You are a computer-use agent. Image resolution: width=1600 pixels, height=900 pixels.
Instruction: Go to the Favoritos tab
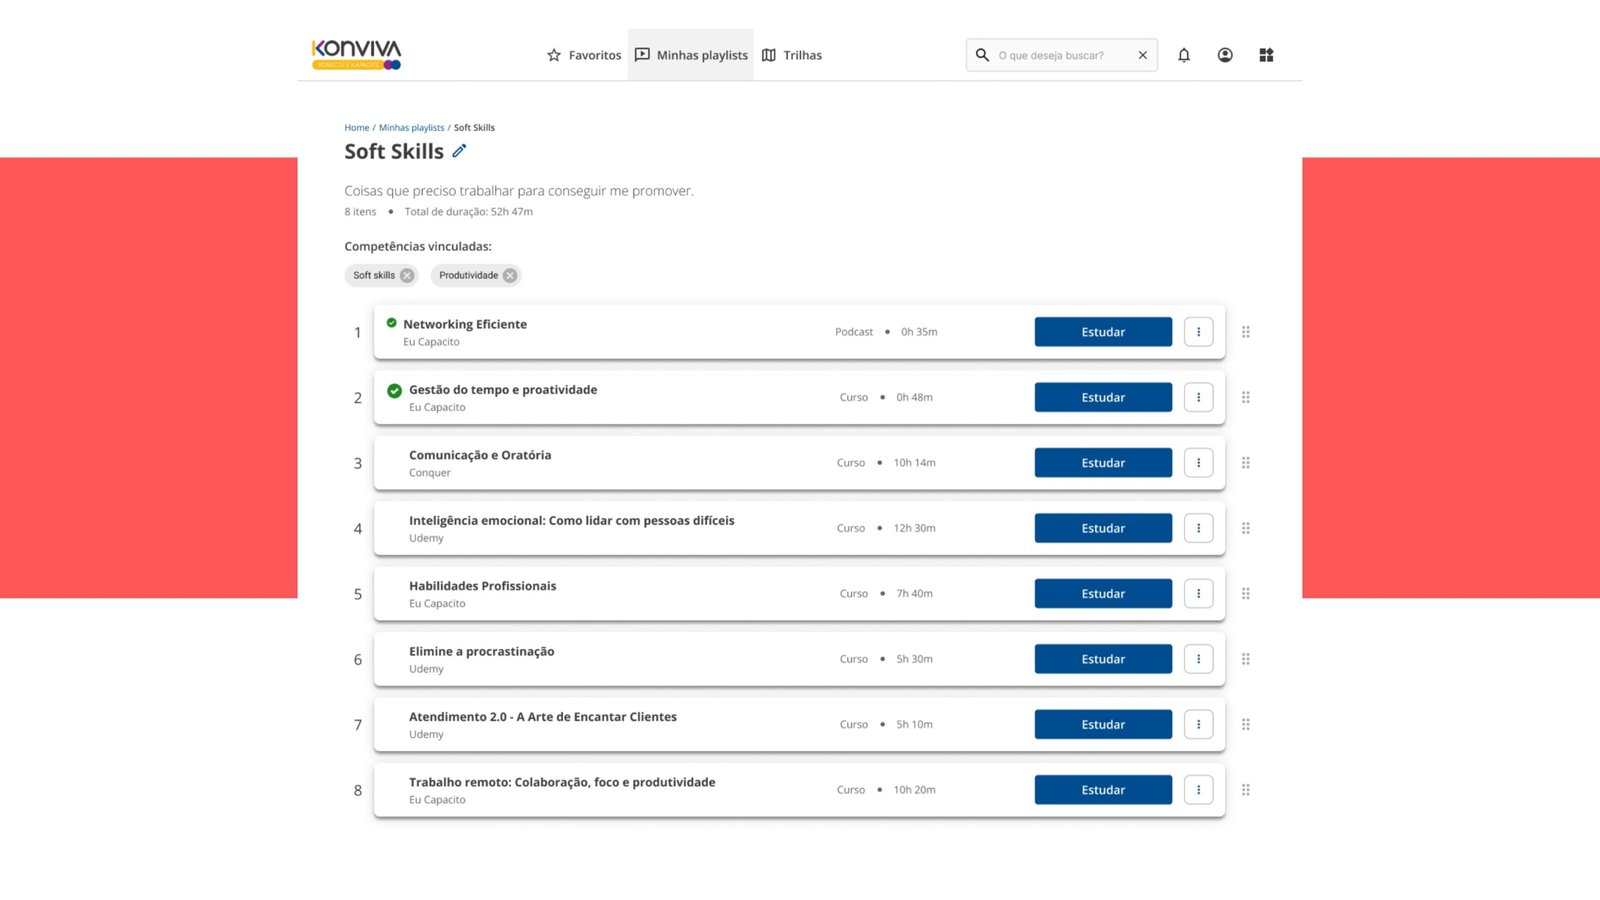tap(584, 55)
